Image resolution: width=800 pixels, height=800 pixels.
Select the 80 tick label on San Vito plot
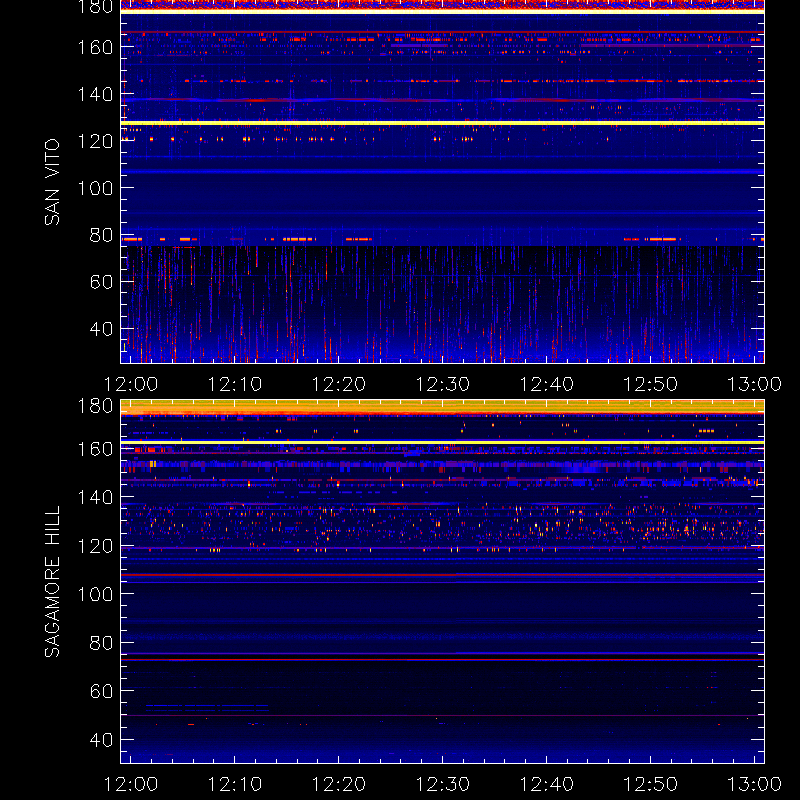point(101,235)
